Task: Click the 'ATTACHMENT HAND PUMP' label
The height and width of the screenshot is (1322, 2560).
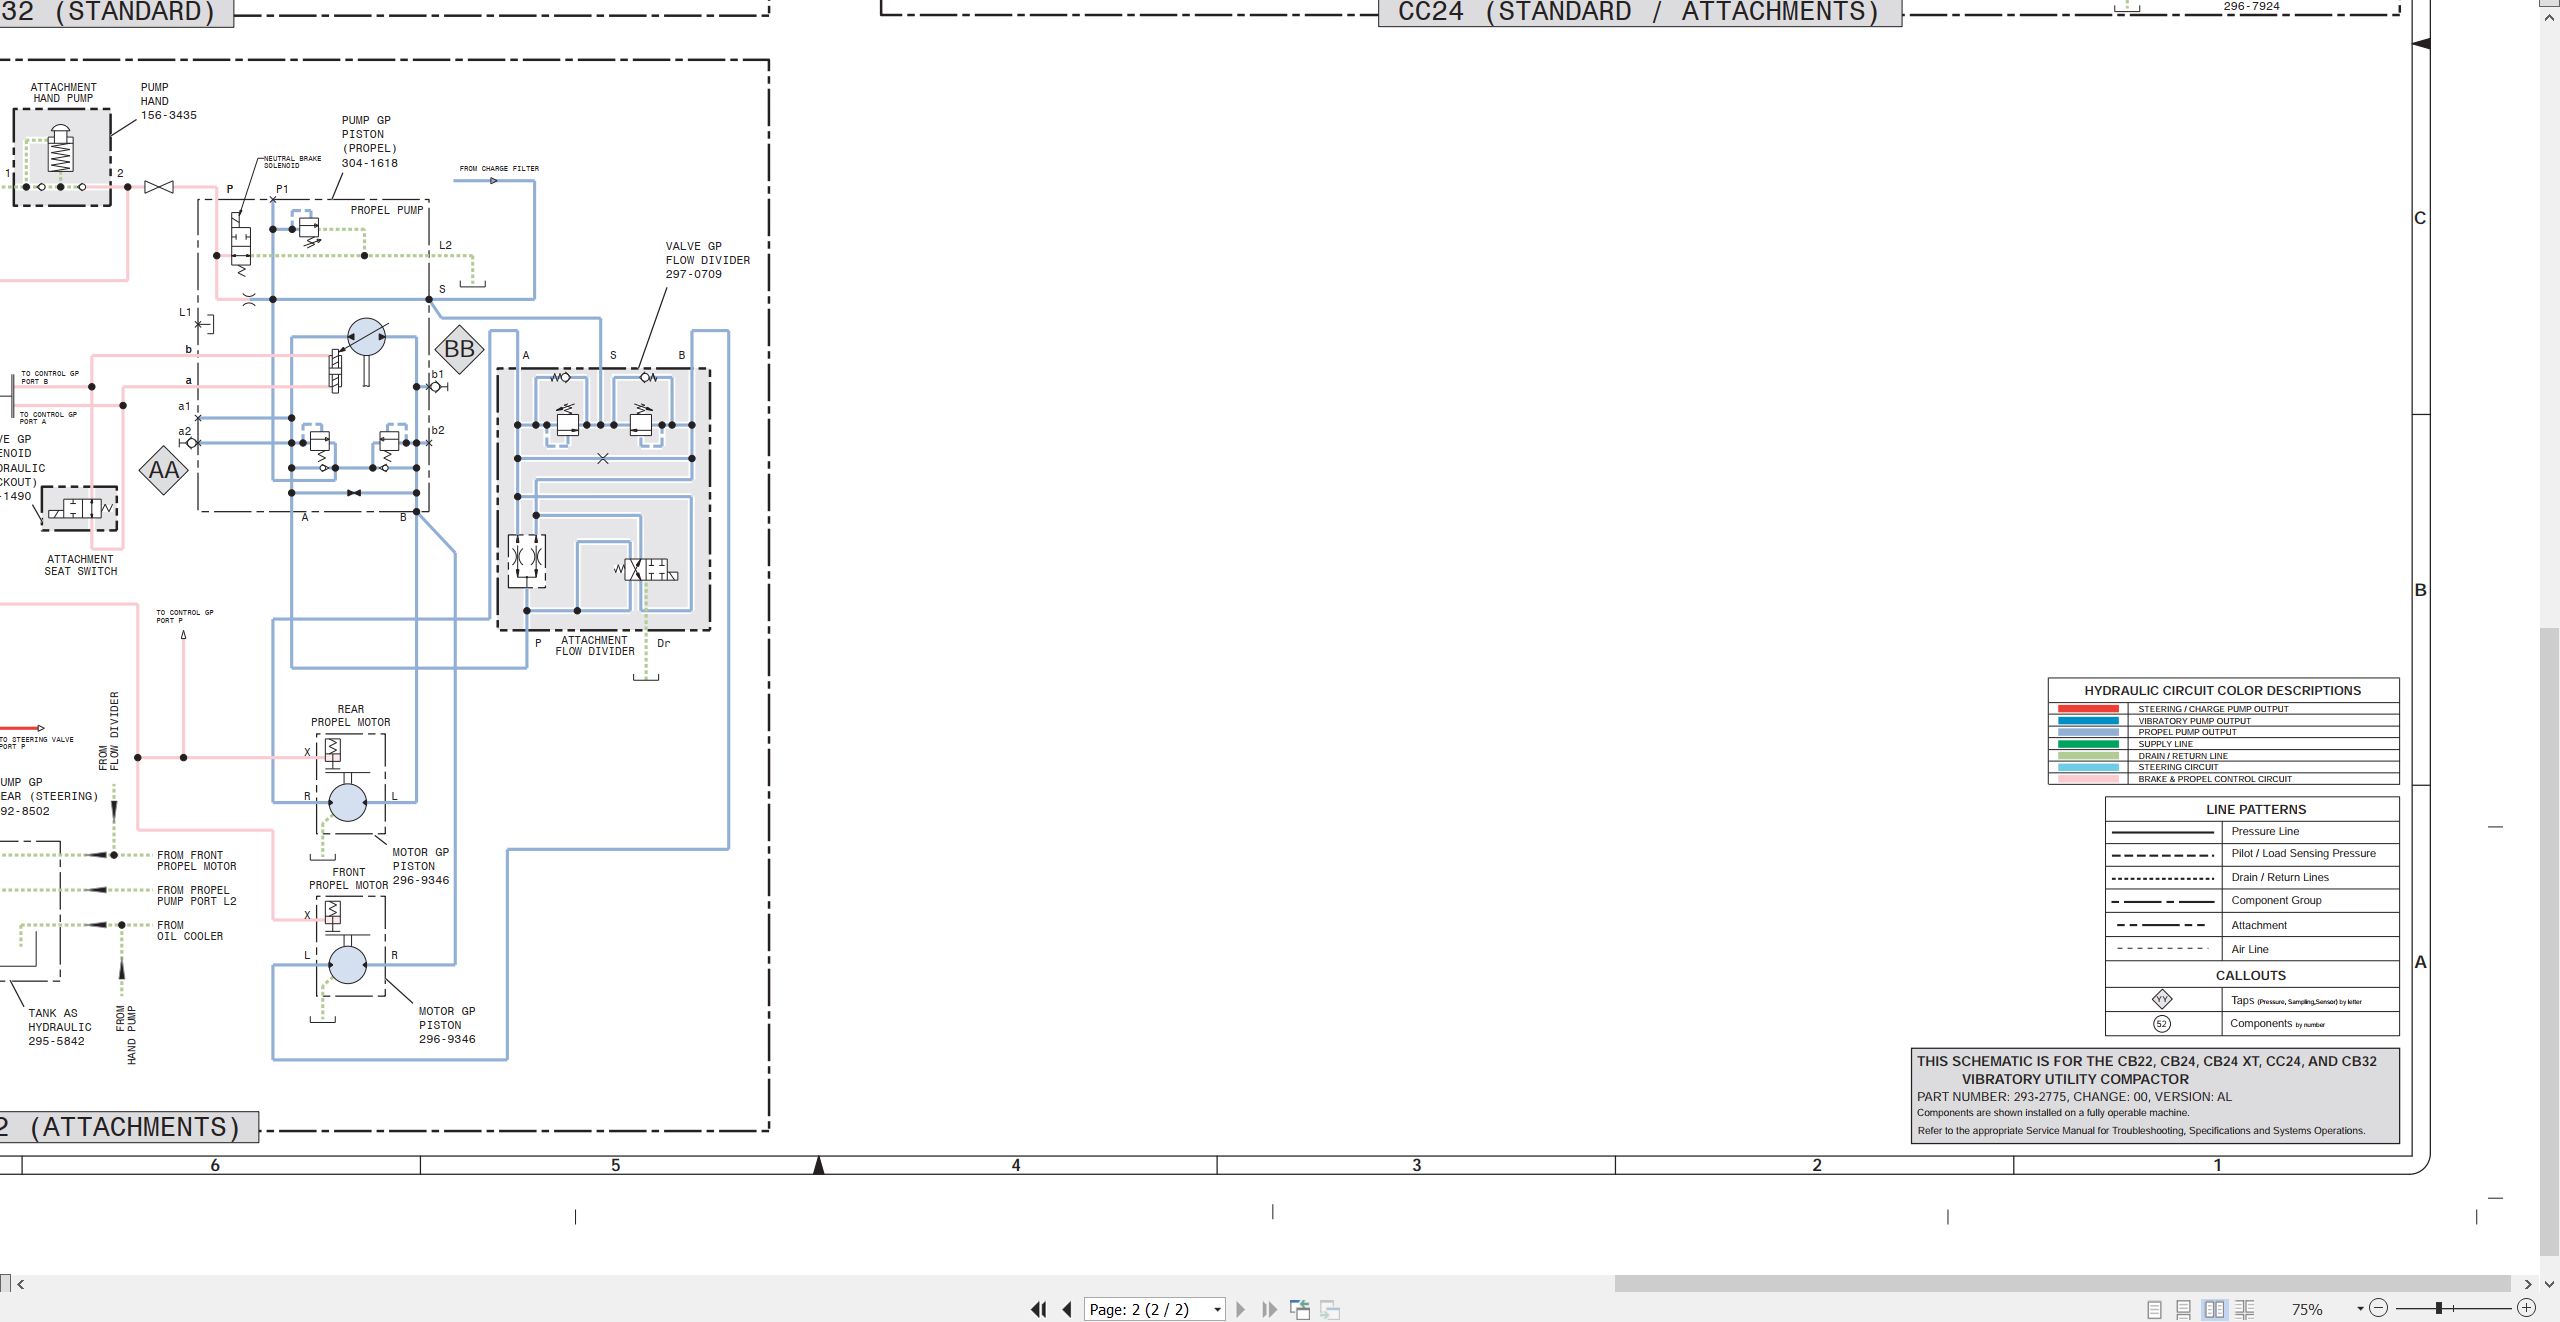Action: 63,93
